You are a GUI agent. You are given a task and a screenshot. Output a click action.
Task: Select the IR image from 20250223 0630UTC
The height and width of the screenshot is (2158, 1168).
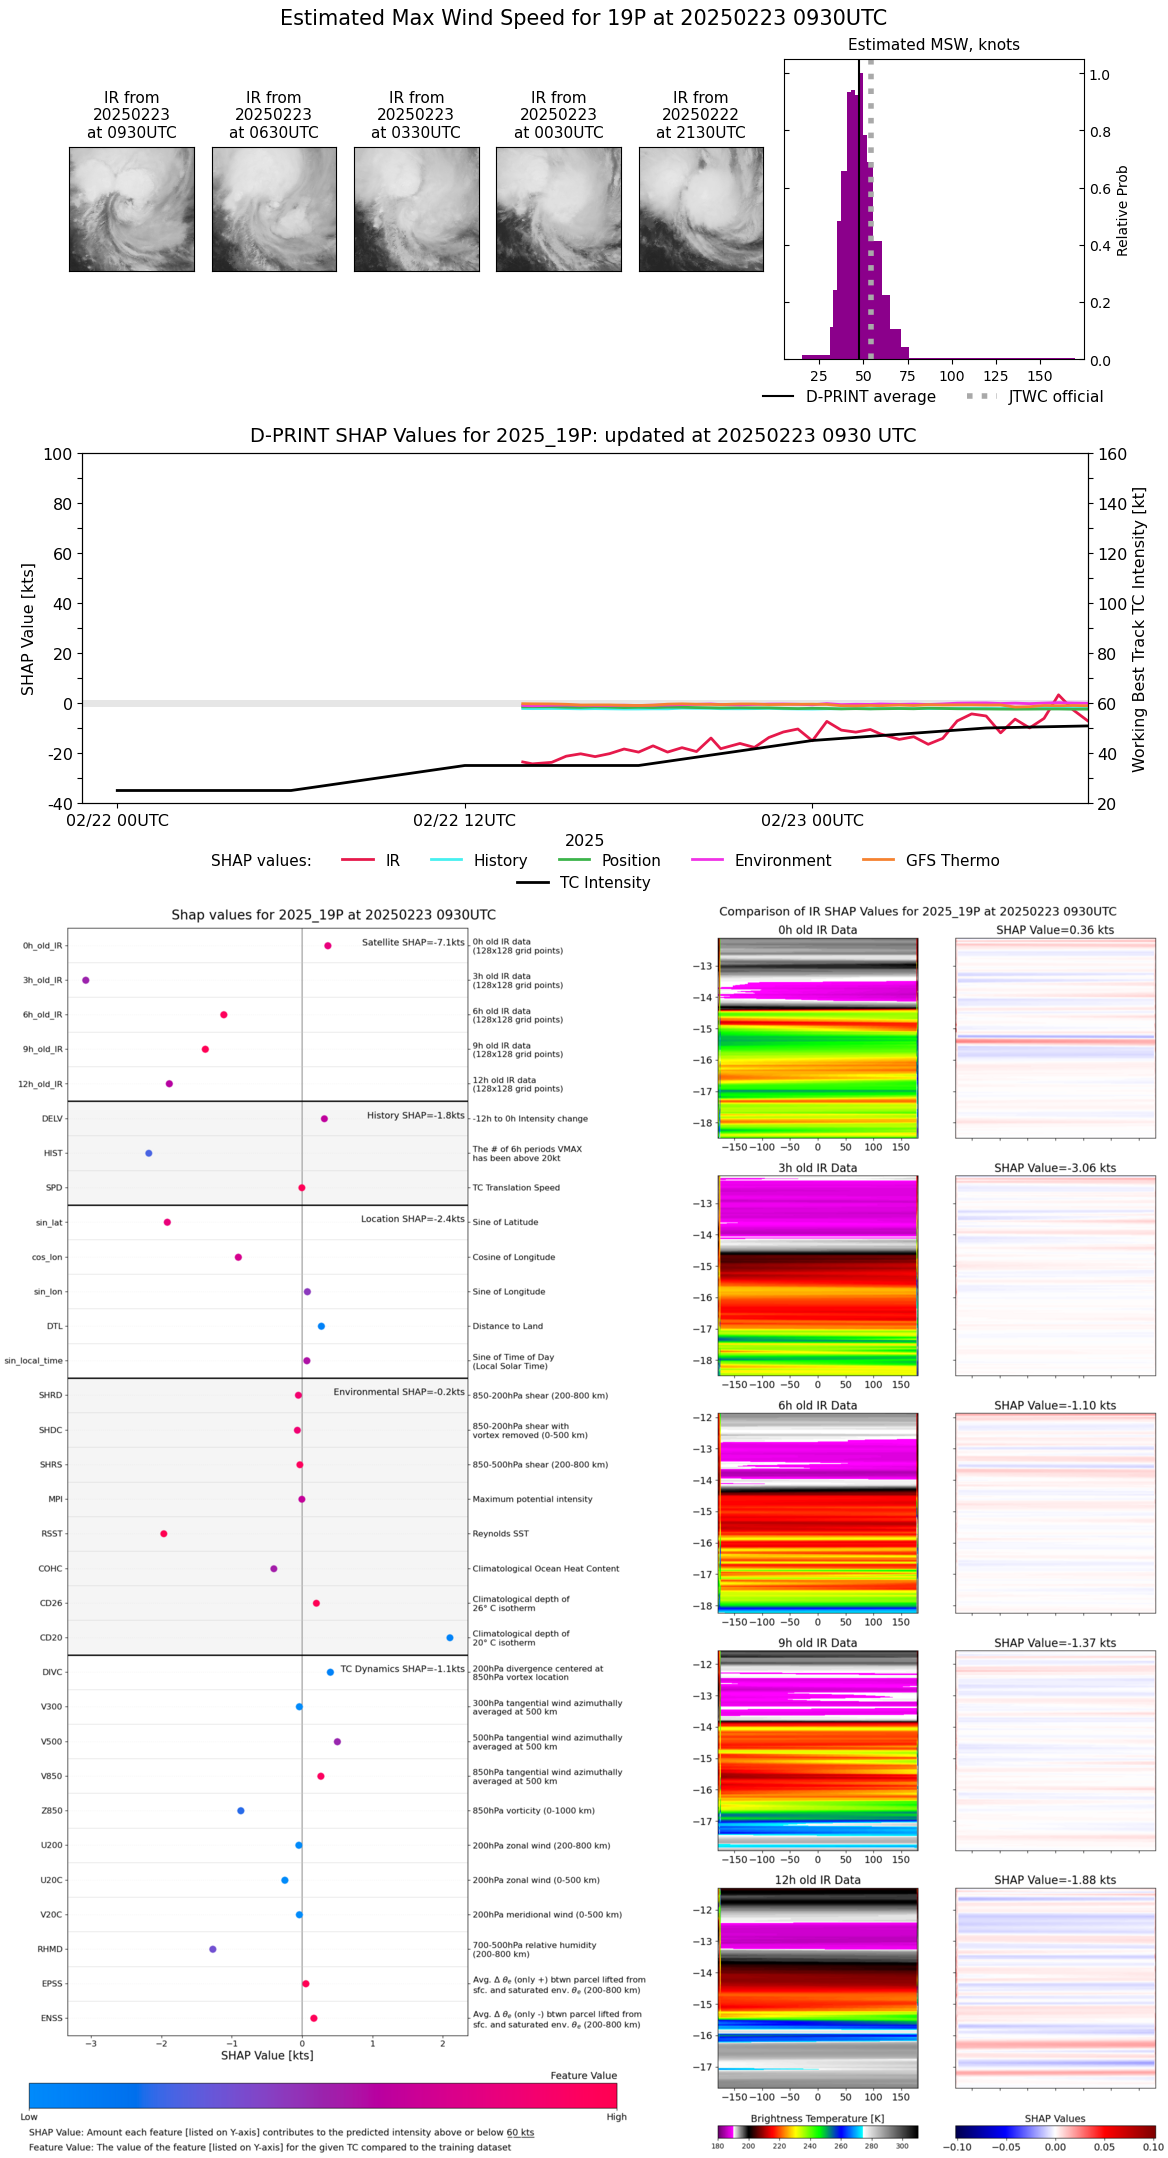point(274,209)
